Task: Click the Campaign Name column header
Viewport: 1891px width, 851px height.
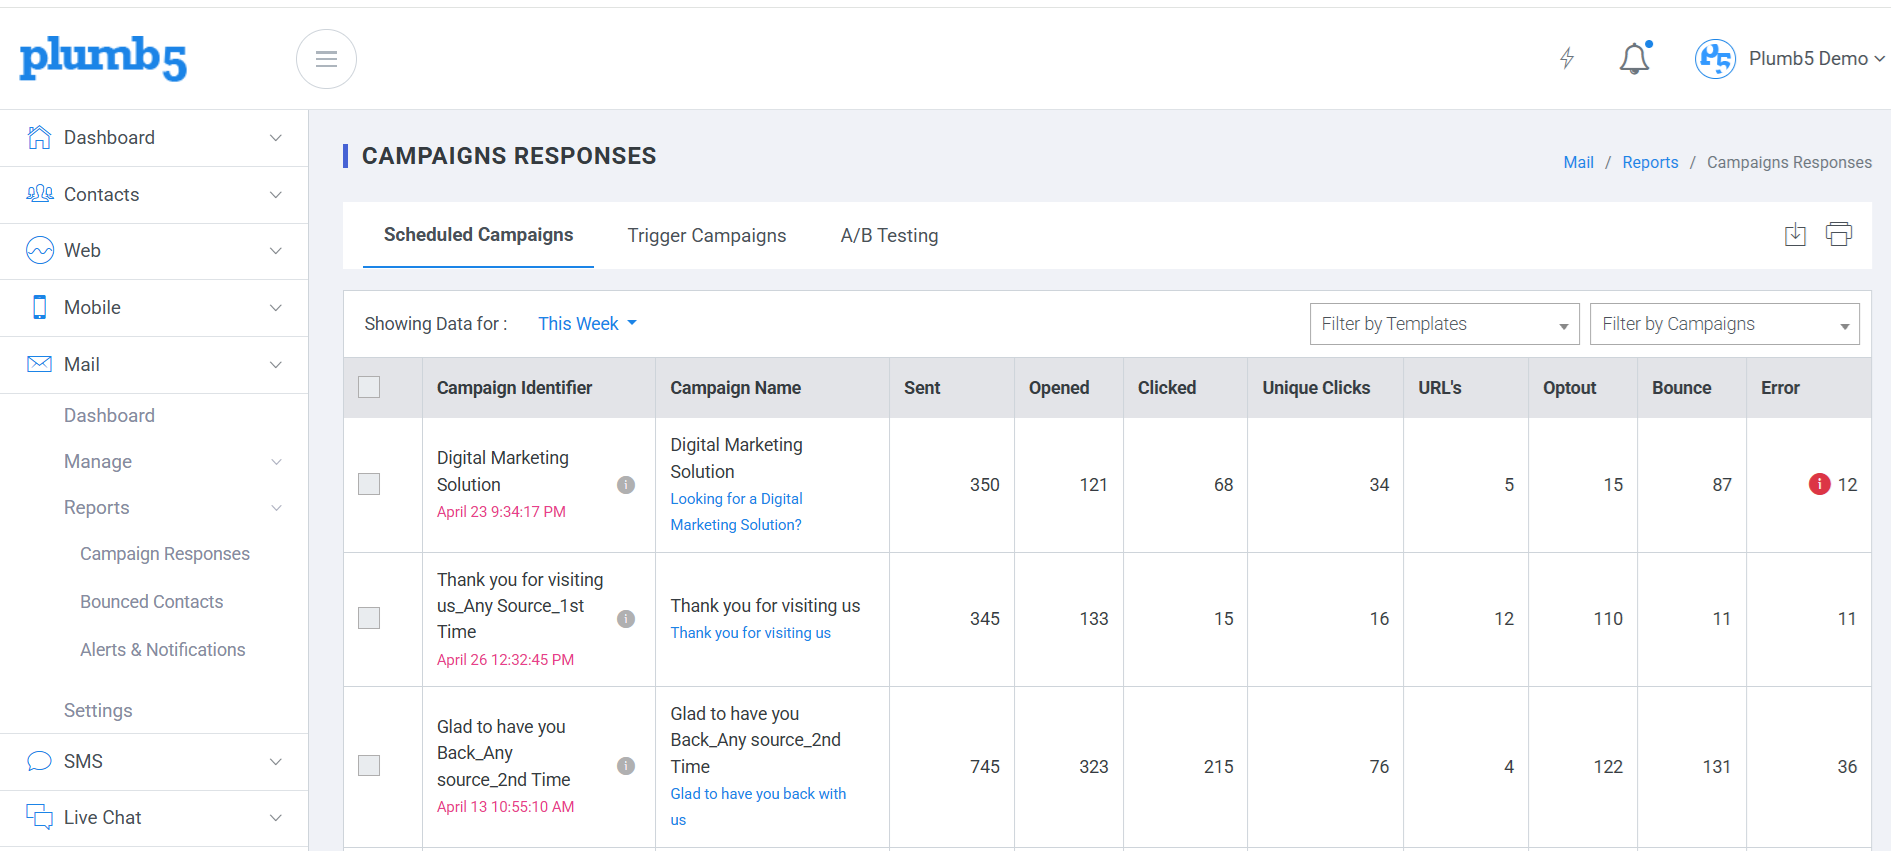Action: 735,388
